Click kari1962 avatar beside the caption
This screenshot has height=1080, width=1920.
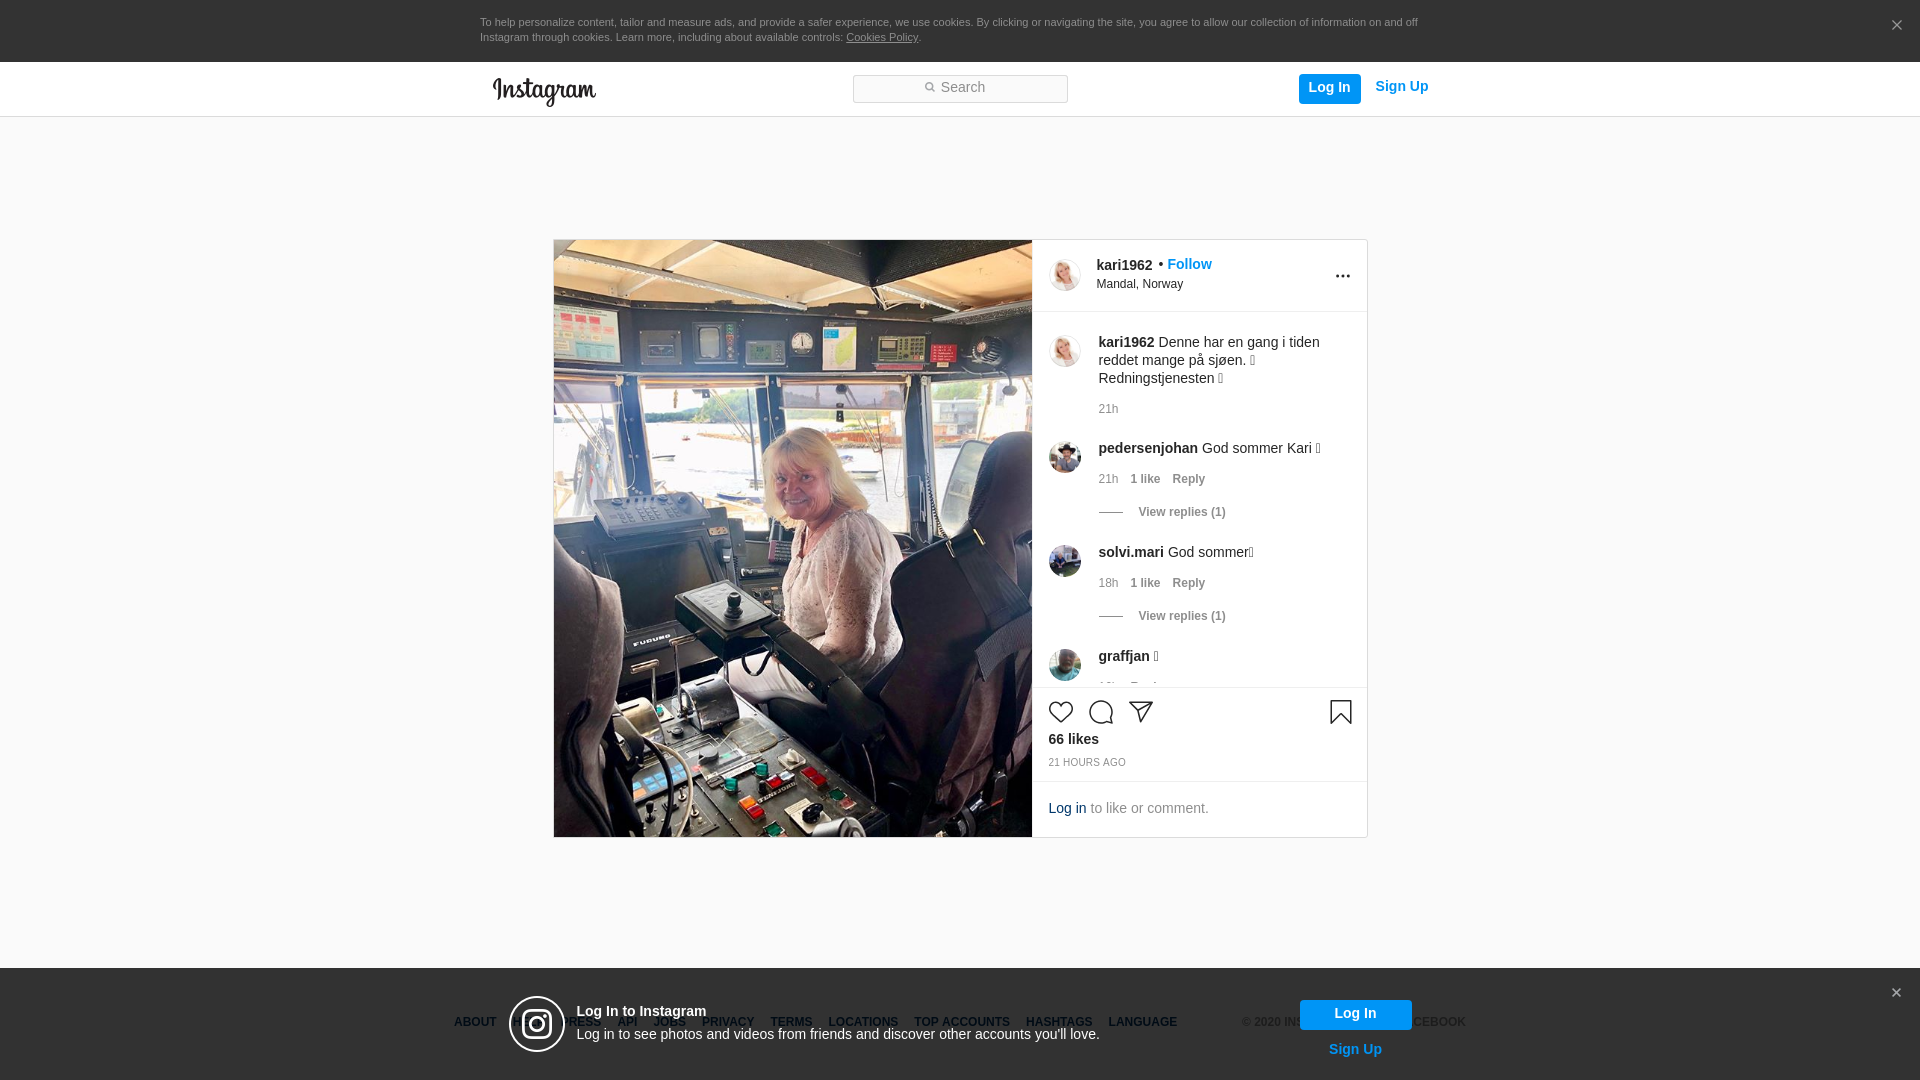1064,351
